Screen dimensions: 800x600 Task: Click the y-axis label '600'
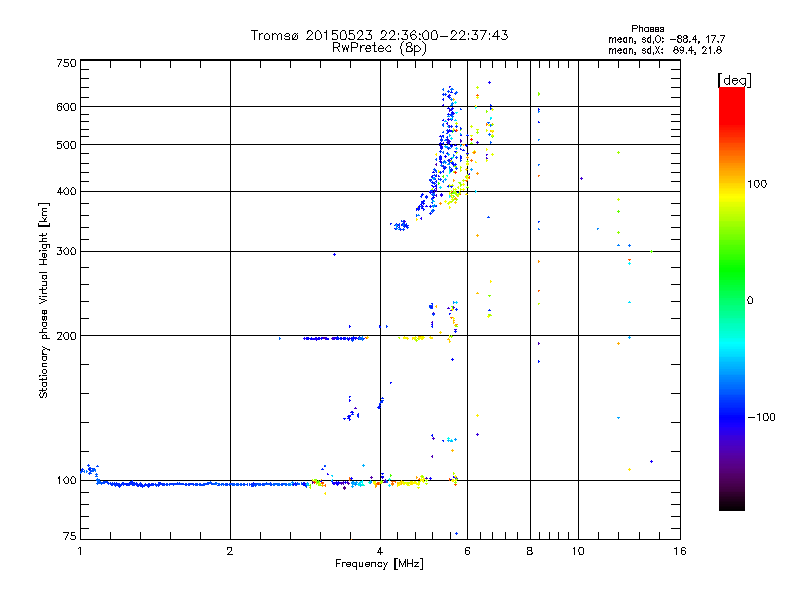tap(66, 107)
